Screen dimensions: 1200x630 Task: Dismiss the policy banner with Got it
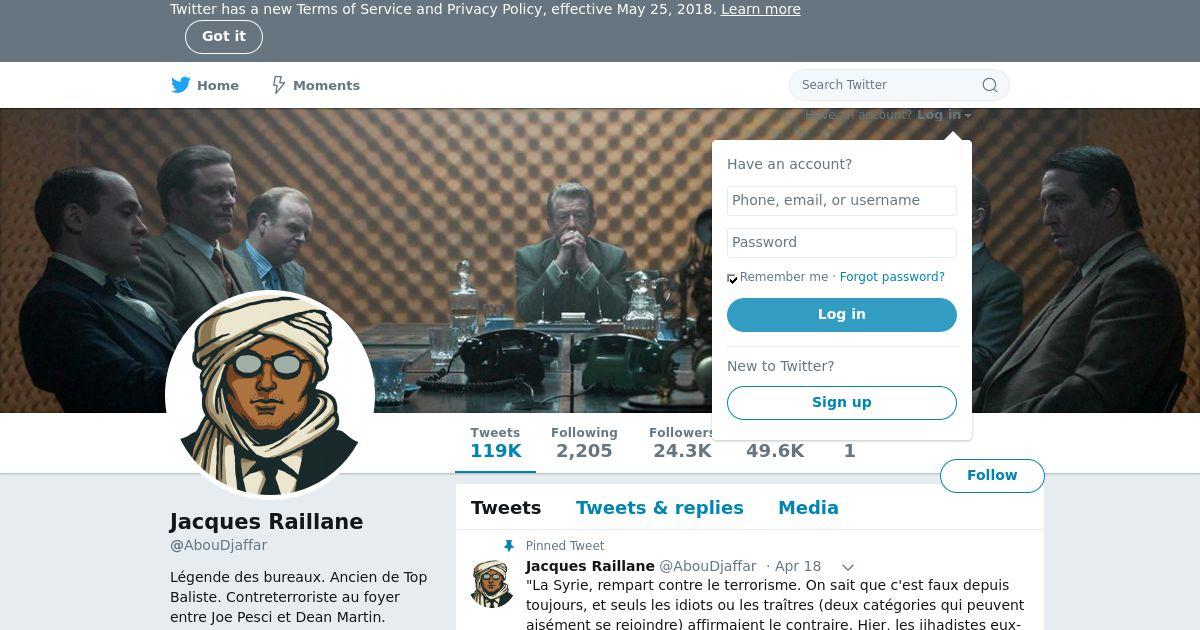(224, 36)
